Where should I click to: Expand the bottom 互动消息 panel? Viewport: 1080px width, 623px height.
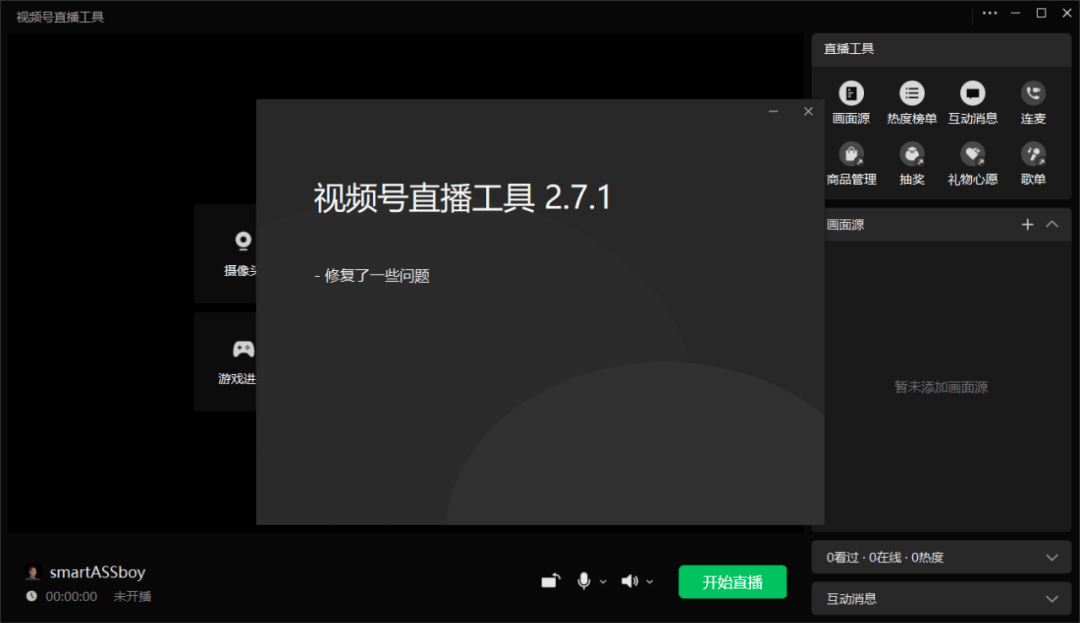click(x=1051, y=599)
